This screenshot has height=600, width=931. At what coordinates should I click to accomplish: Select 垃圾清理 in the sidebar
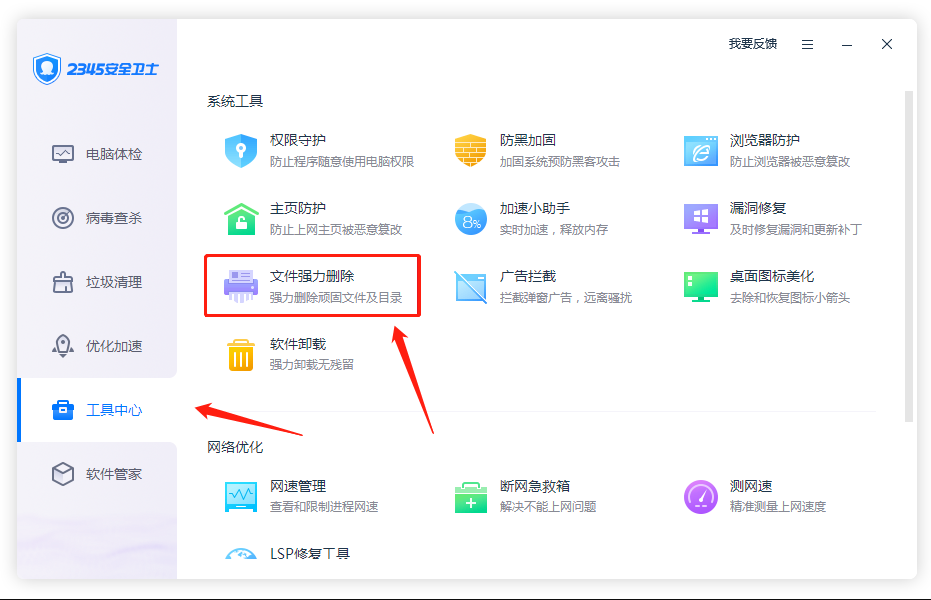point(98,282)
